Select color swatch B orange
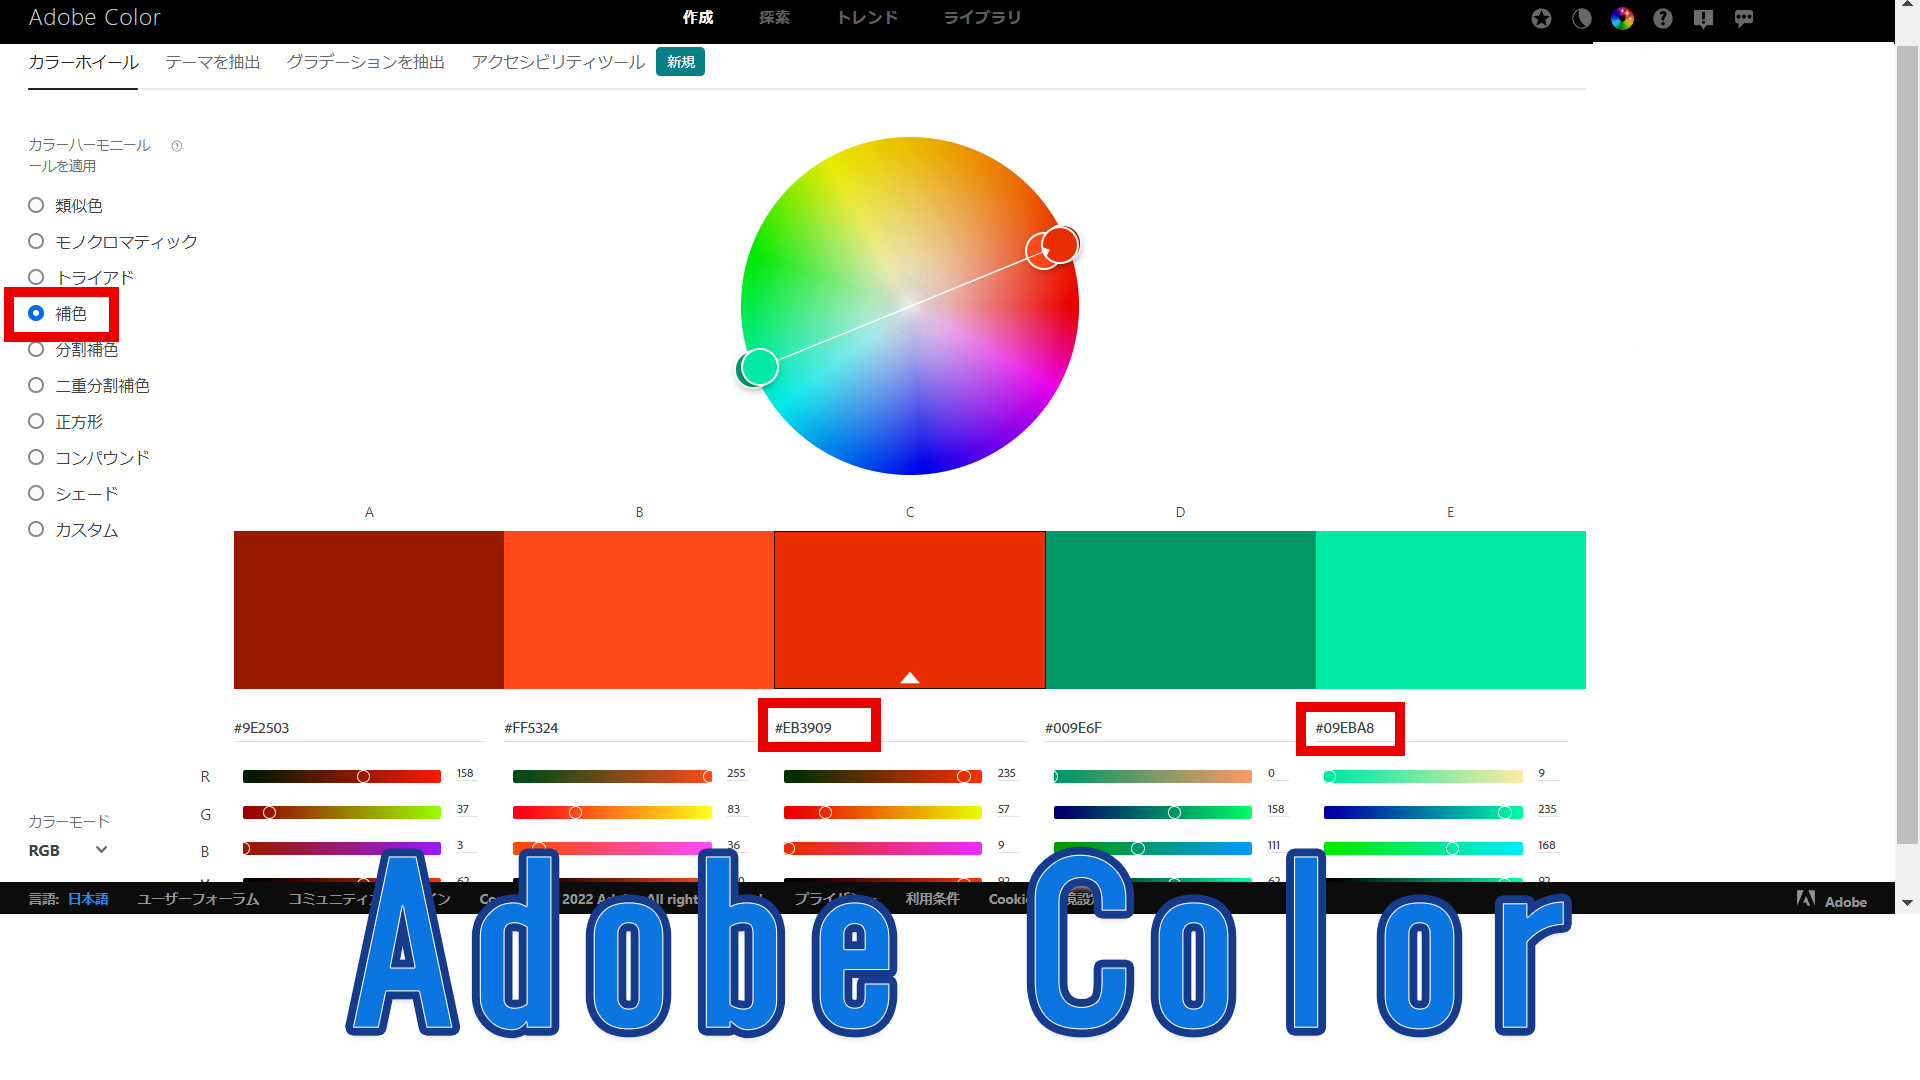Image resolution: width=1920 pixels, height=1080 pixels. [639, 610]
